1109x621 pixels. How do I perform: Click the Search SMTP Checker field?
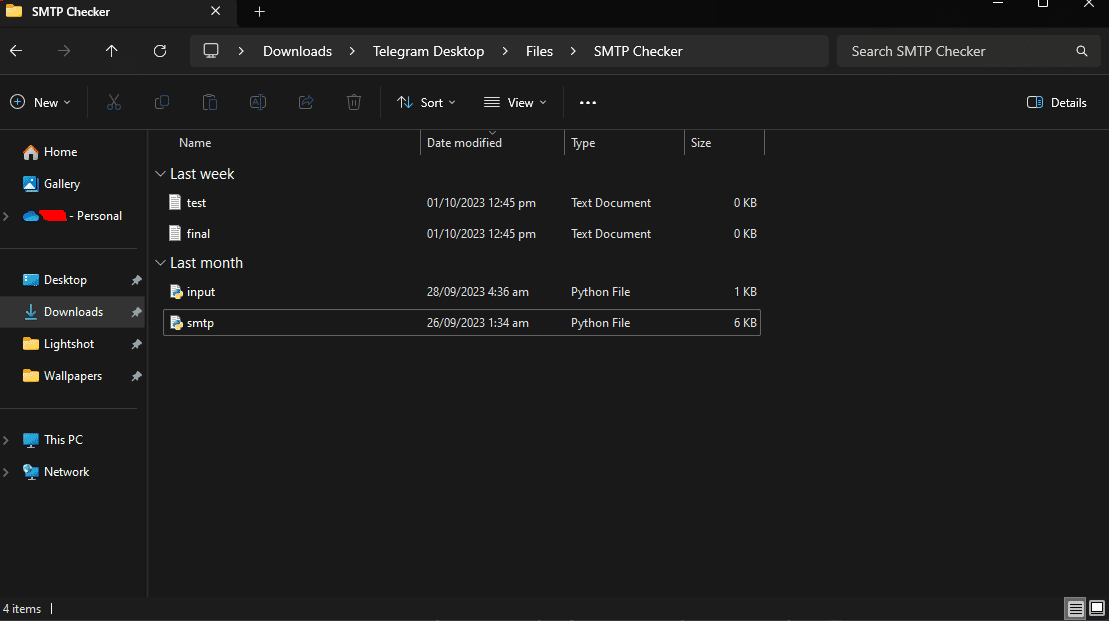[x=960, y=51]
